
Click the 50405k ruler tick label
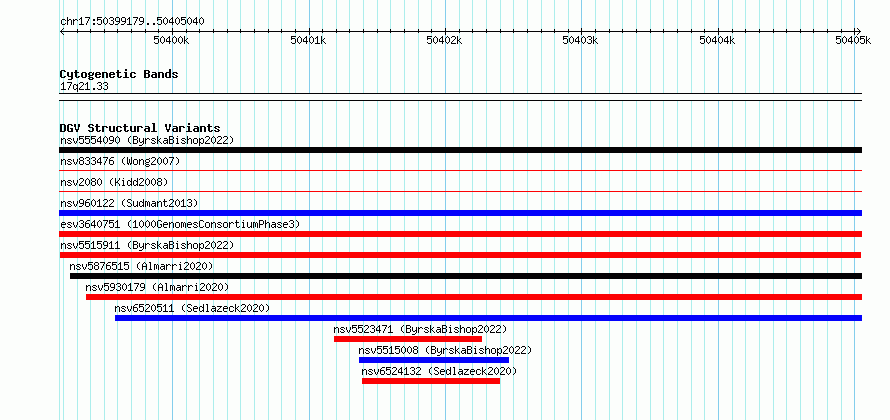tap(853, 40)
